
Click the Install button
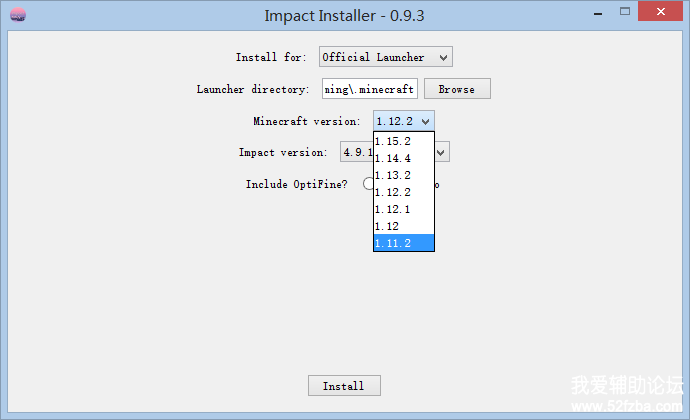click(x=344, y=386)
